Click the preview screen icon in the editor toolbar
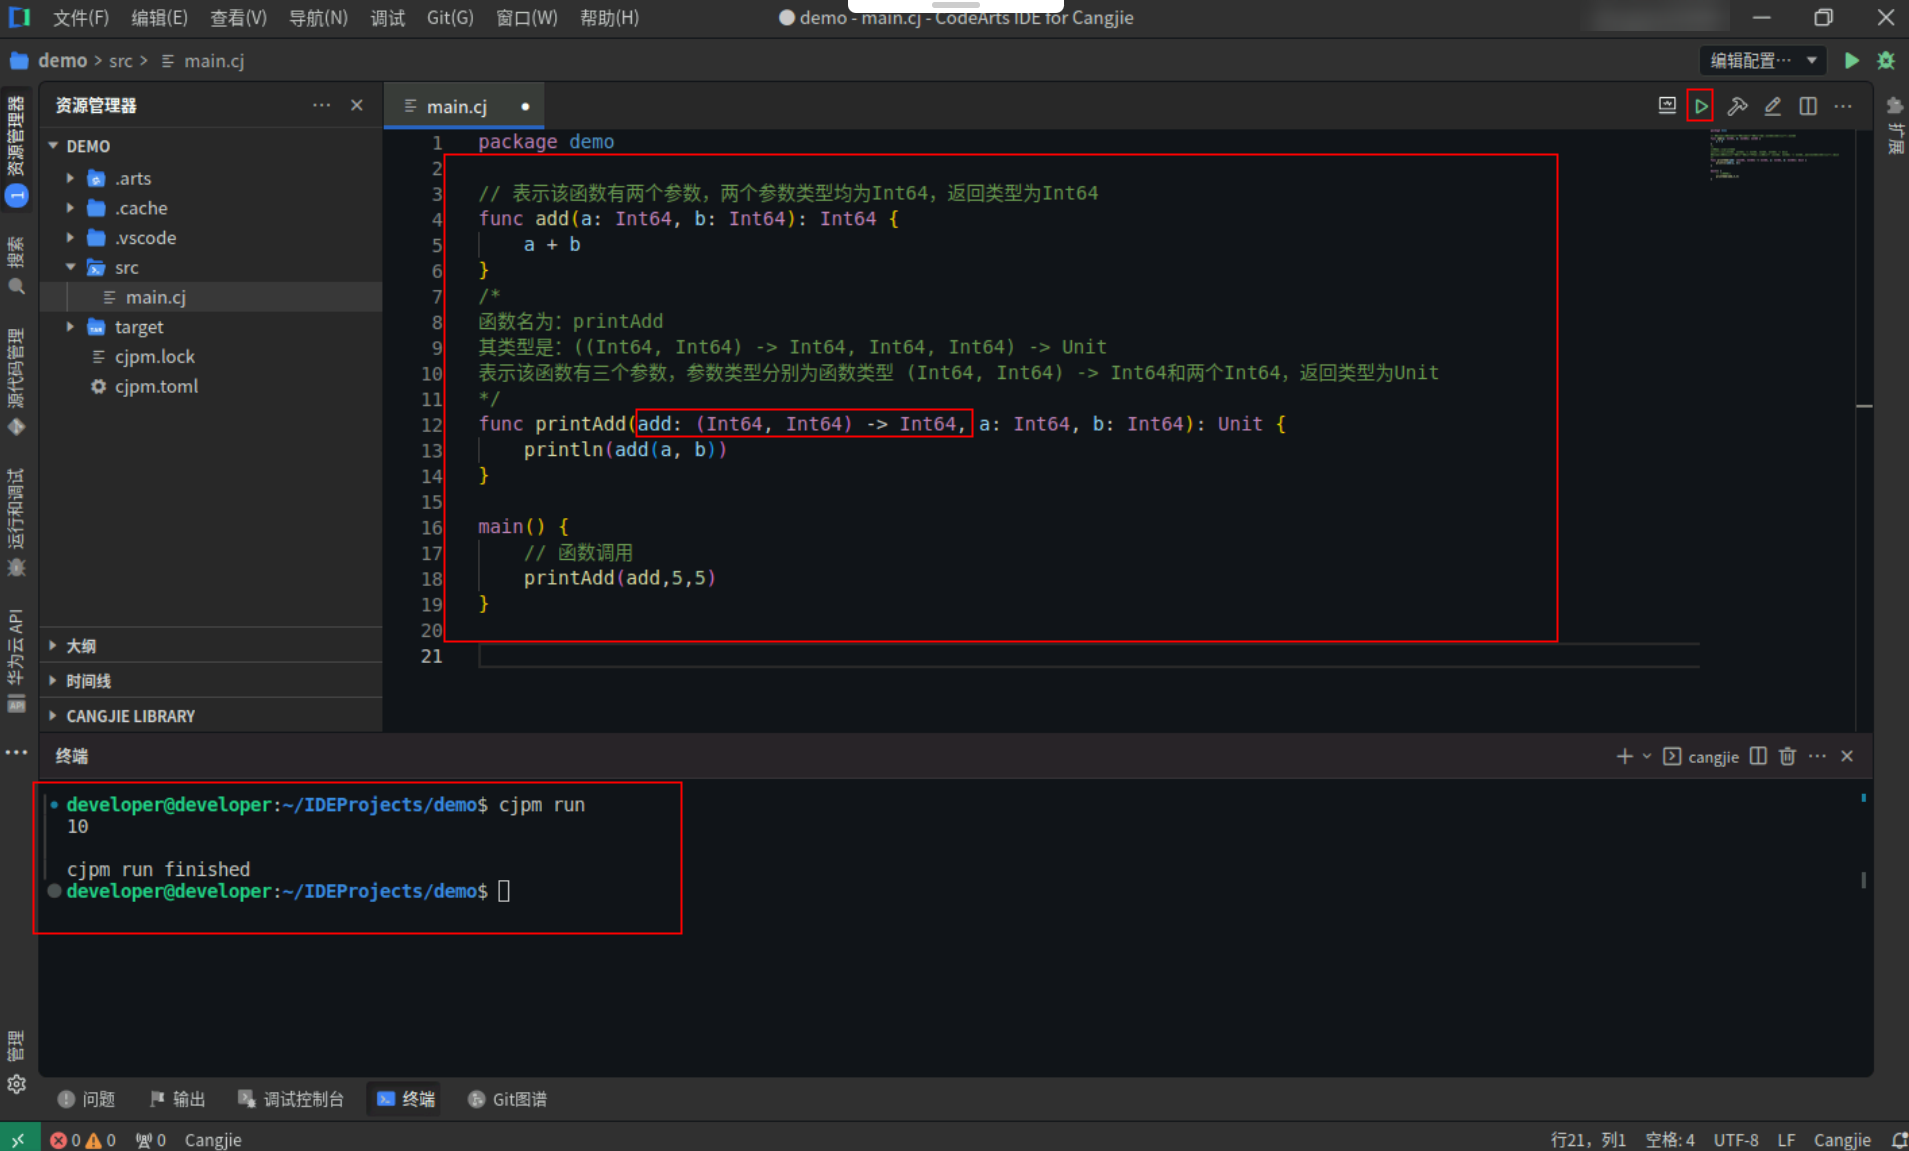 tap(1667, 106)
